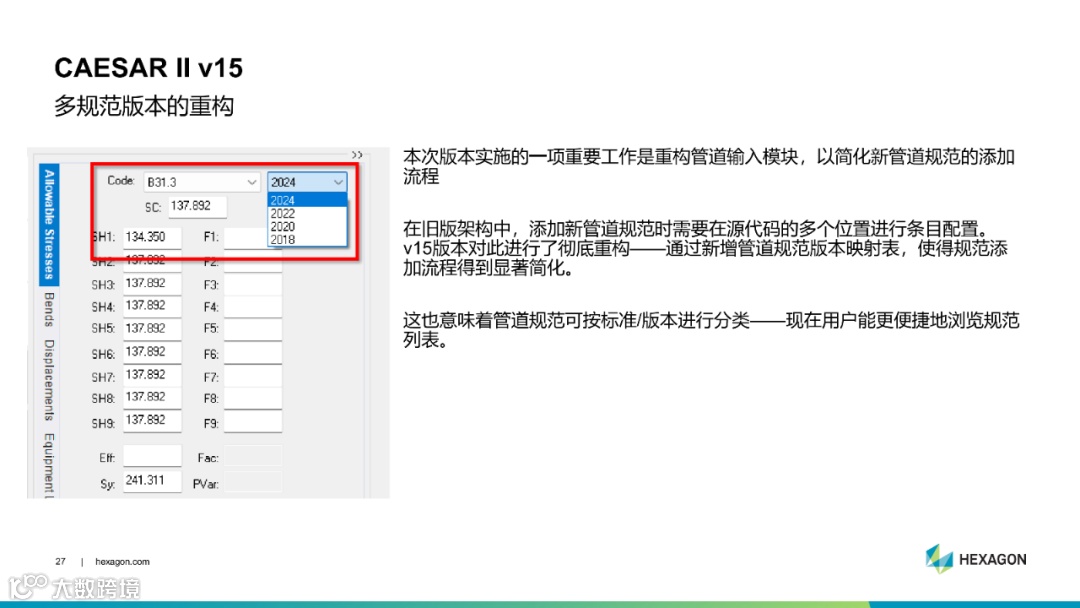
Task: Select 2020 in the edition list
Action: (307, 227)
